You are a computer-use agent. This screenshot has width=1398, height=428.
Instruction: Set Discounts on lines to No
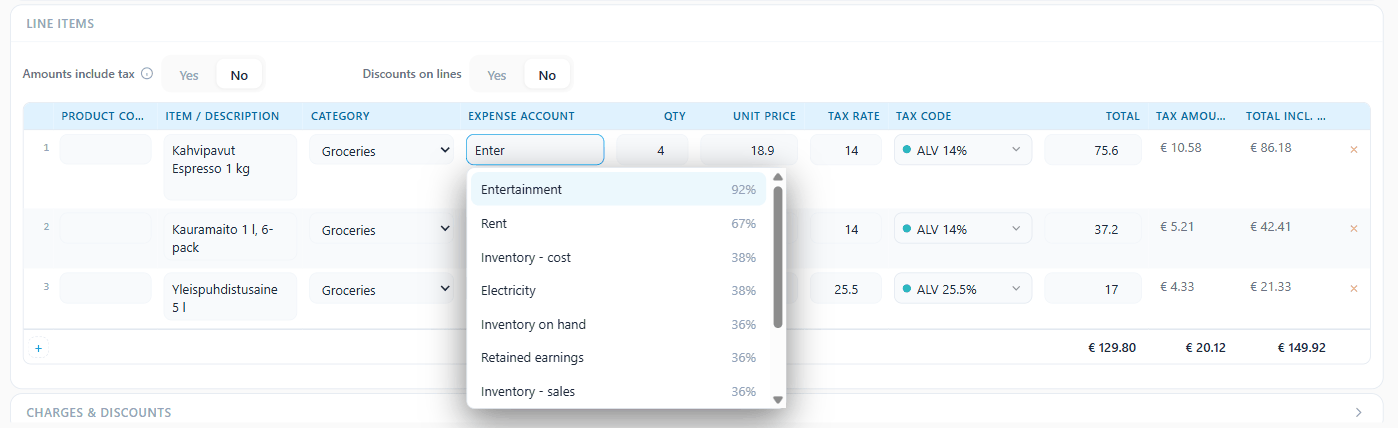[x=547, y=75]
